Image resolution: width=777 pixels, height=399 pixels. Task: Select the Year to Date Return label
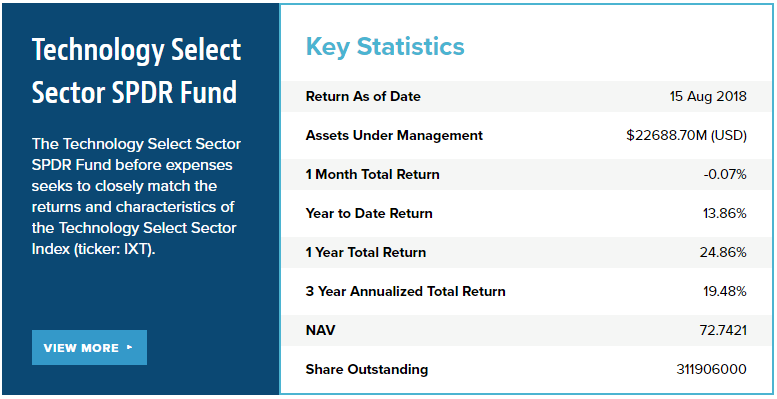(369, 213)
